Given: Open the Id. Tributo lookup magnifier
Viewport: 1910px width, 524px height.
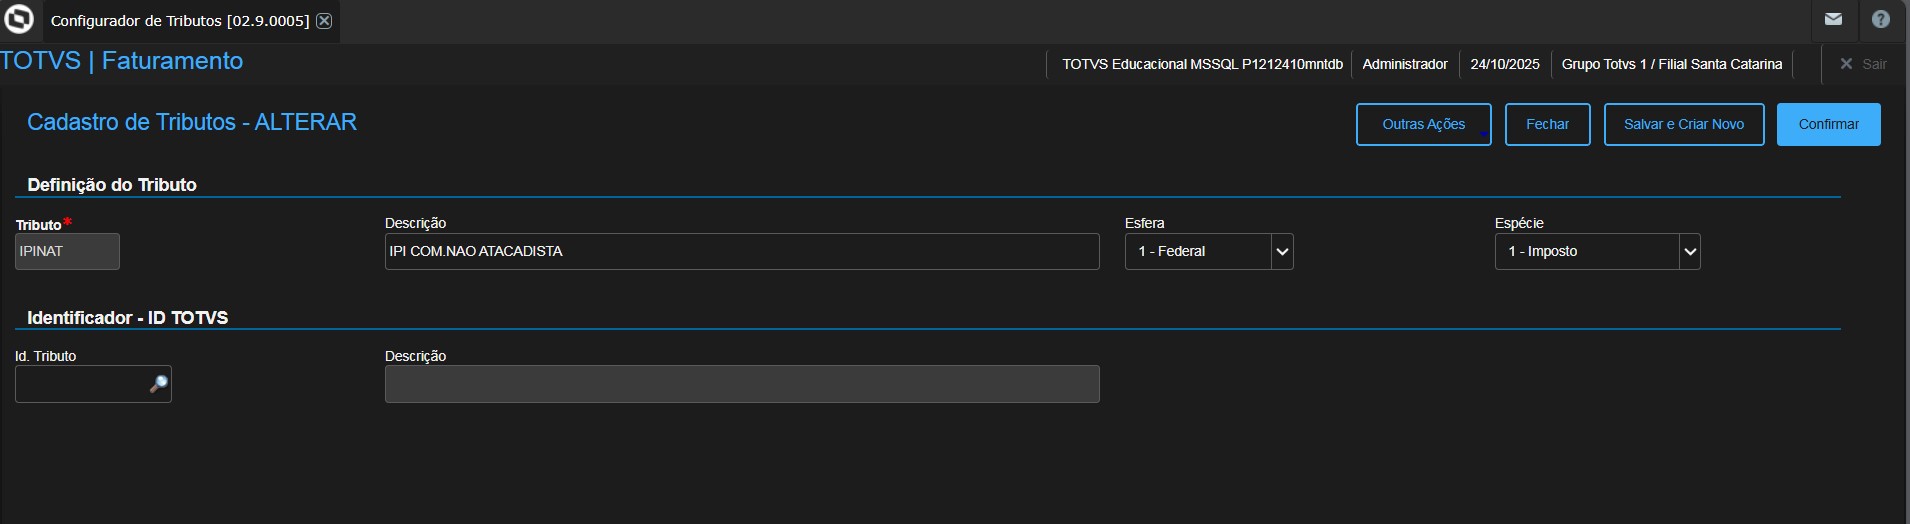Looking at the screenshot, I should 158,385.
